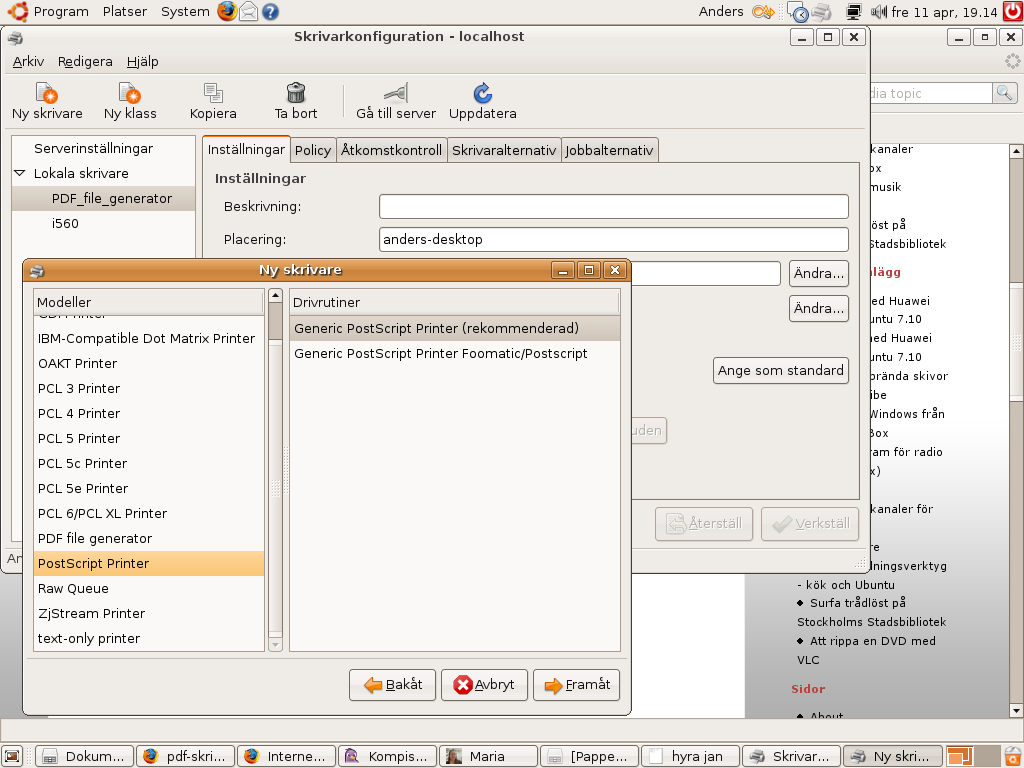This screenshot has width=1024, height=768.
Task: Select Generic PostScript Printer (rekommenderad) driver
Action: (455, 328)
